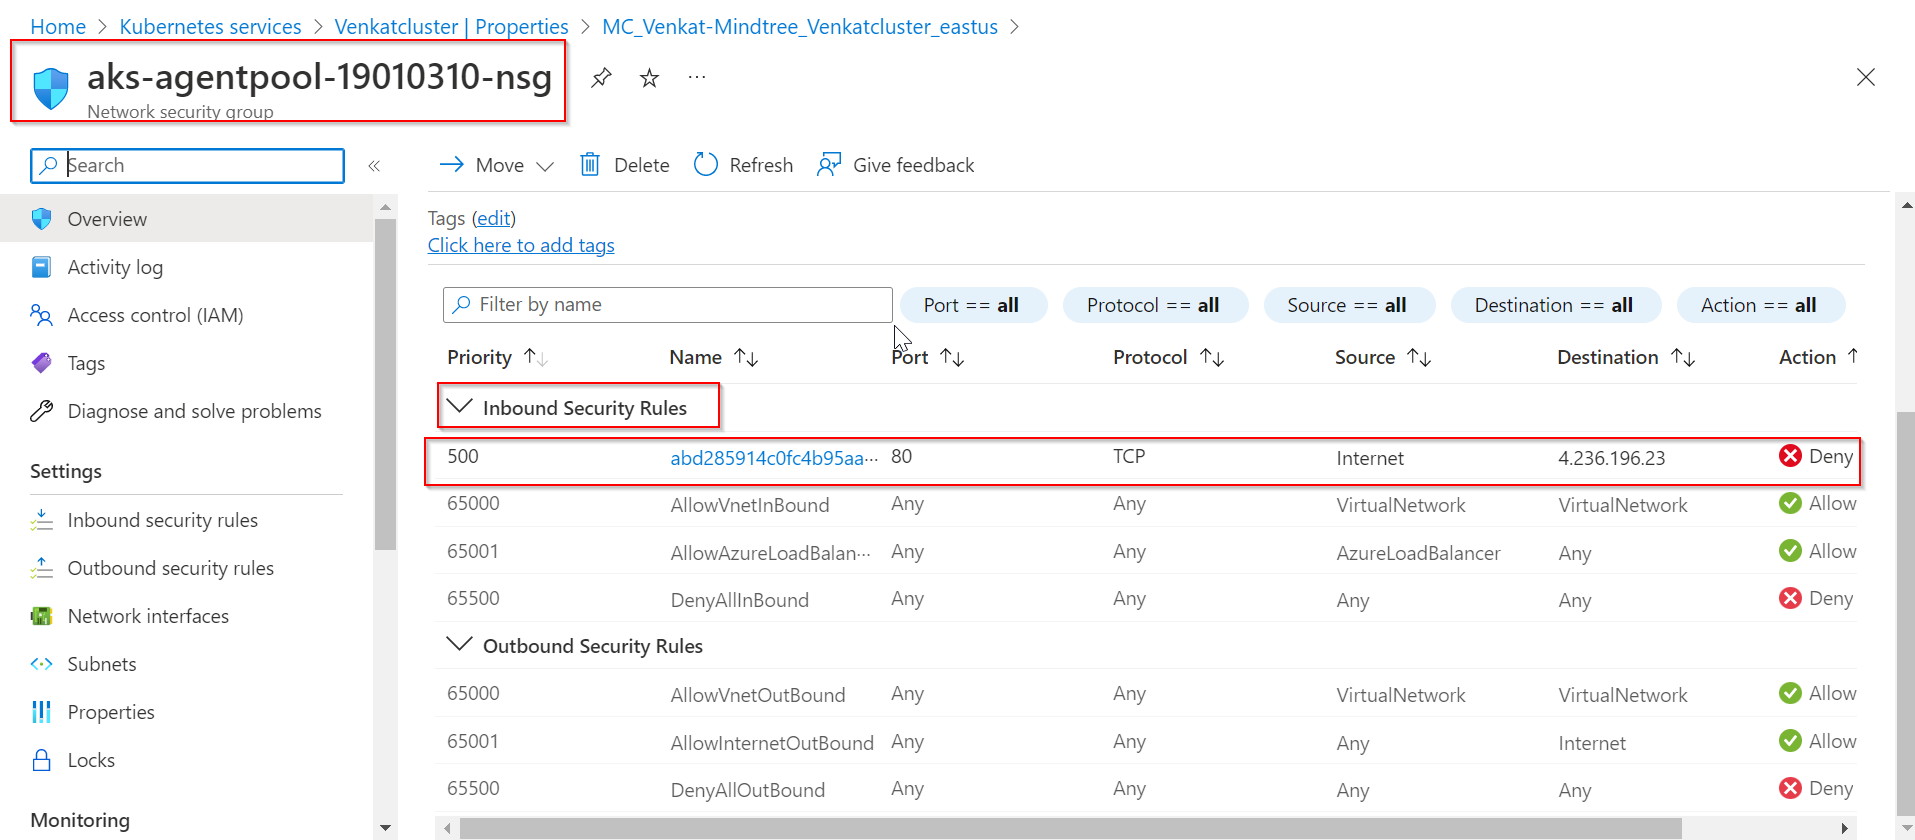
Task: Open the more options ellipsis menu
Action: pyautogui.click(x=697, y=77)
